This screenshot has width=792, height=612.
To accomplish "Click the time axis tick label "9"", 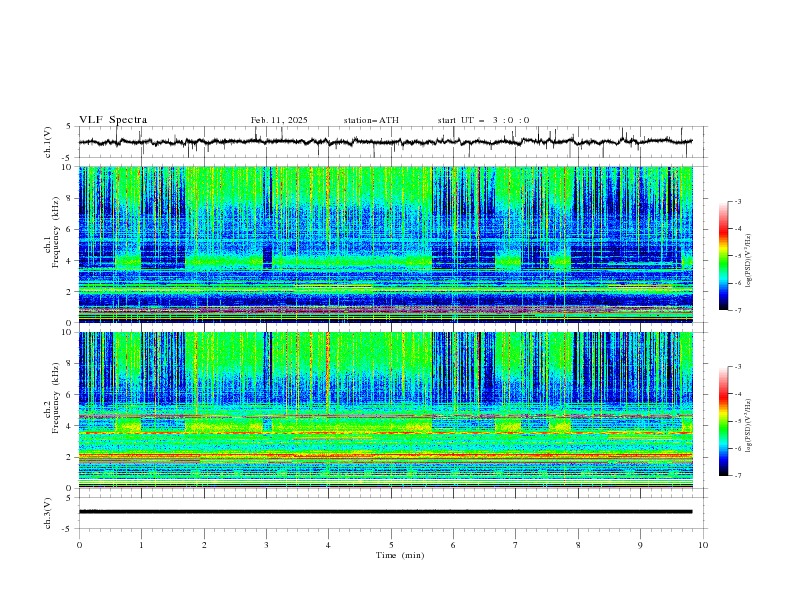I will 640,545.
